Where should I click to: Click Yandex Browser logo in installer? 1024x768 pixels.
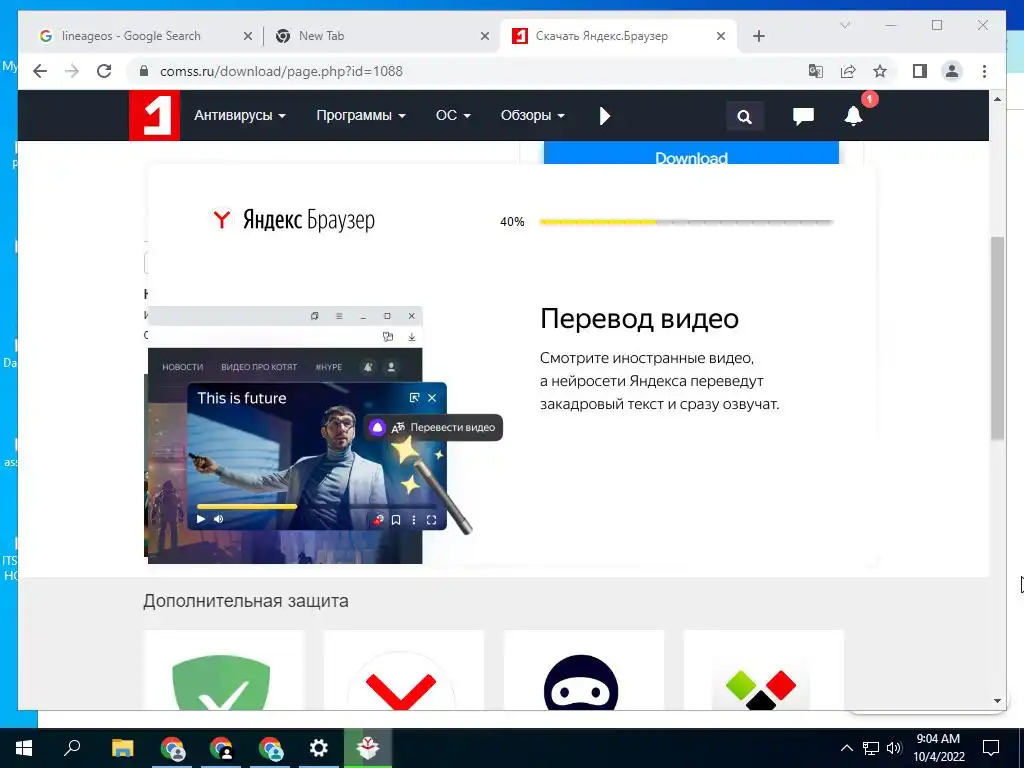pyautogui.click(x=295, y=219)
